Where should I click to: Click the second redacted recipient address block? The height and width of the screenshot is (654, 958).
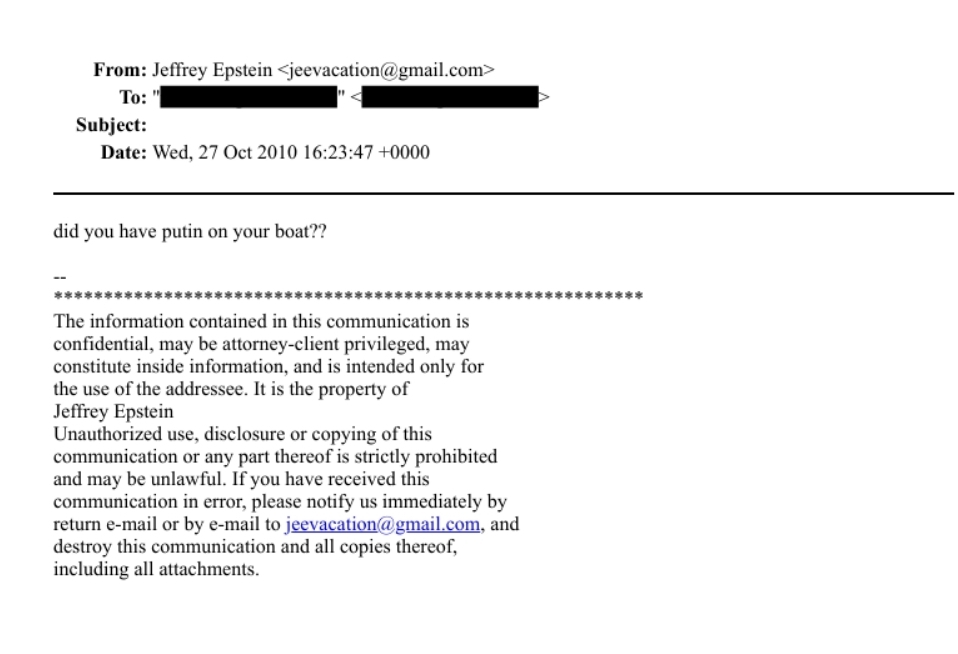[x=450, y=97]
